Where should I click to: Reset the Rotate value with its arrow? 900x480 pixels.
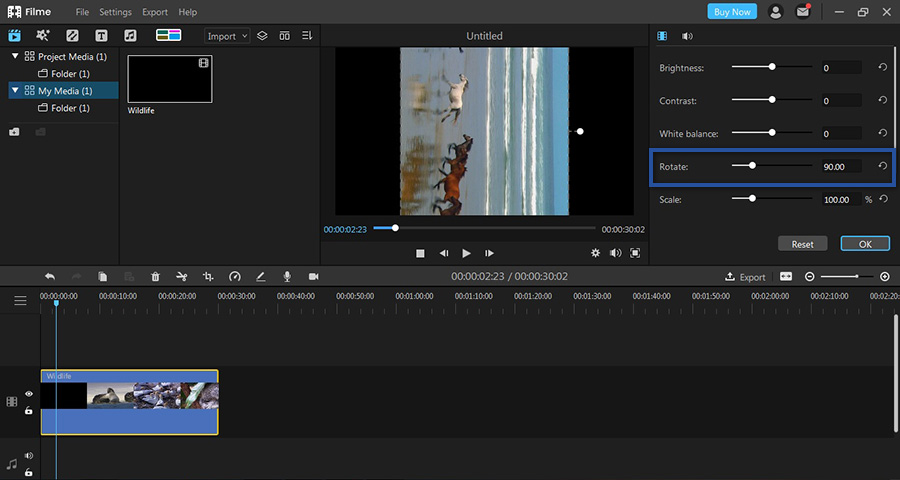882,166
